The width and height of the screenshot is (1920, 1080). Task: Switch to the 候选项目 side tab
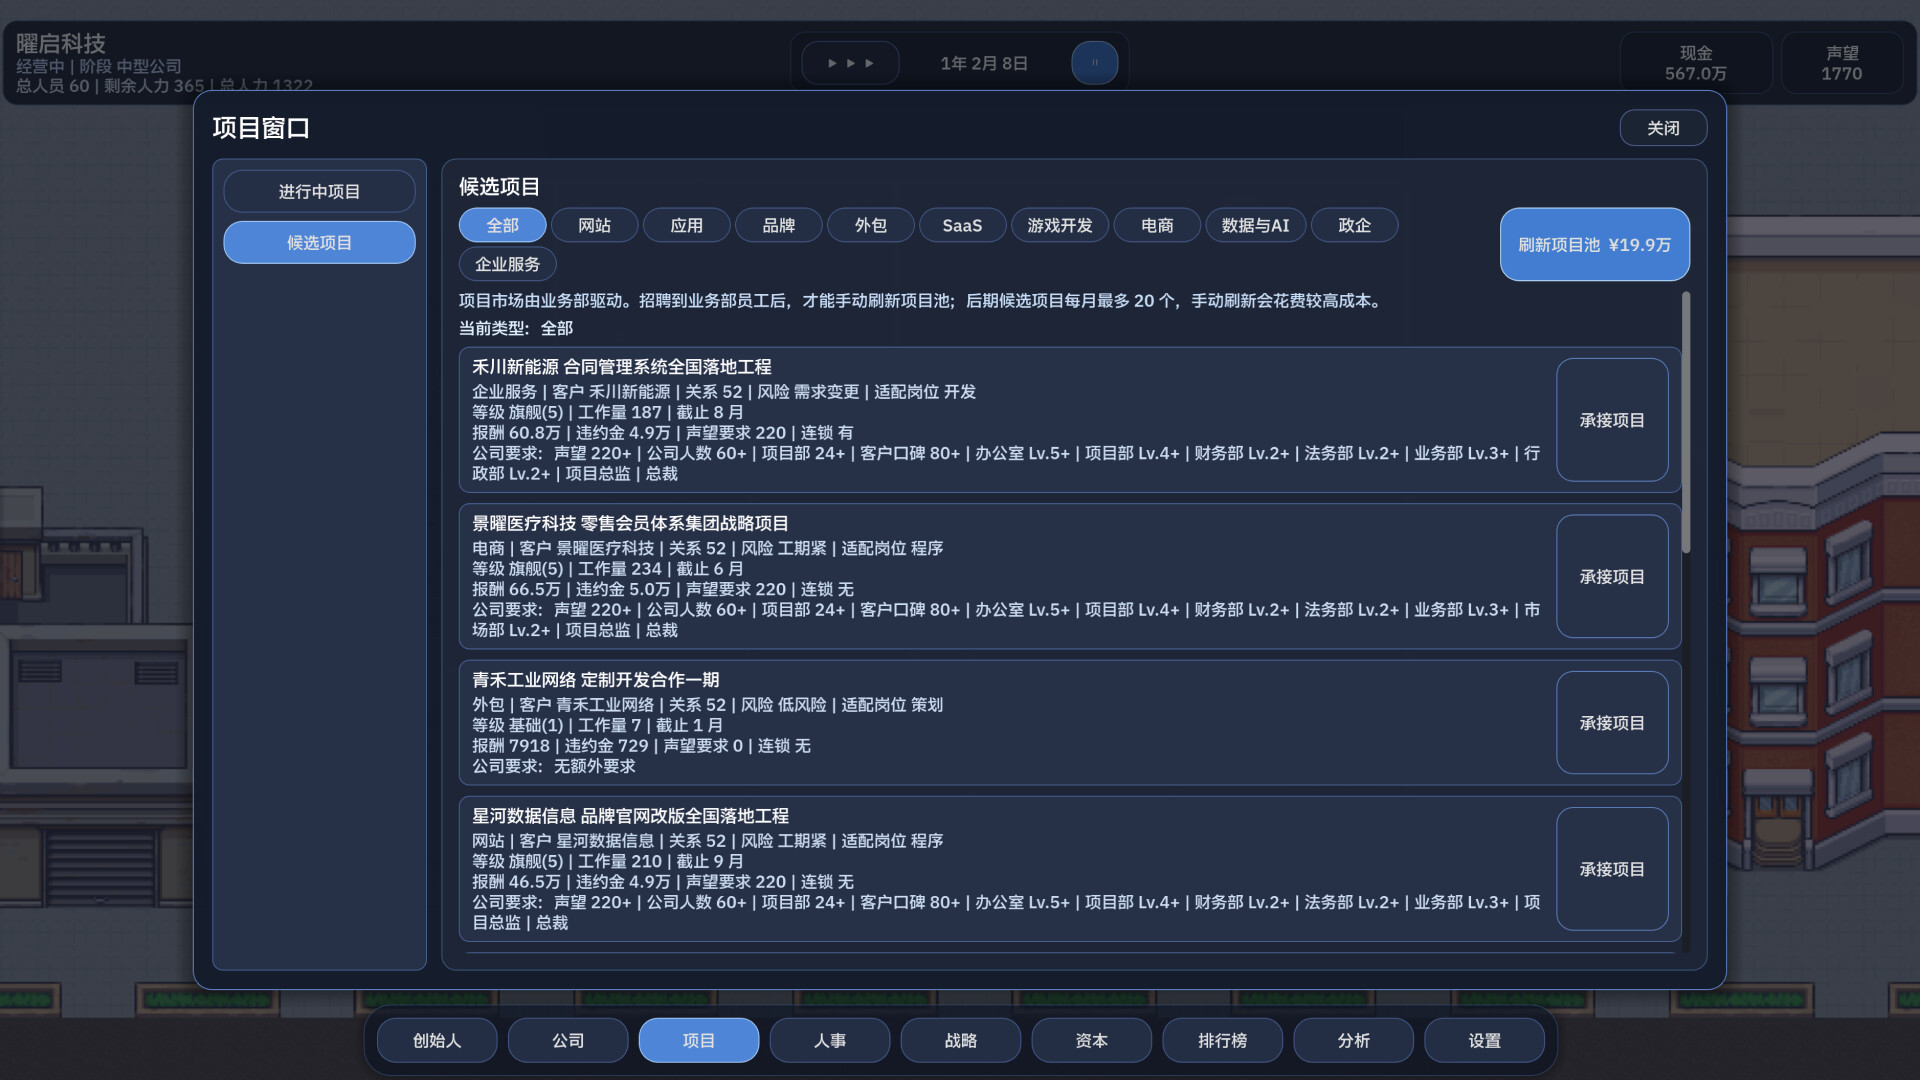319,242
